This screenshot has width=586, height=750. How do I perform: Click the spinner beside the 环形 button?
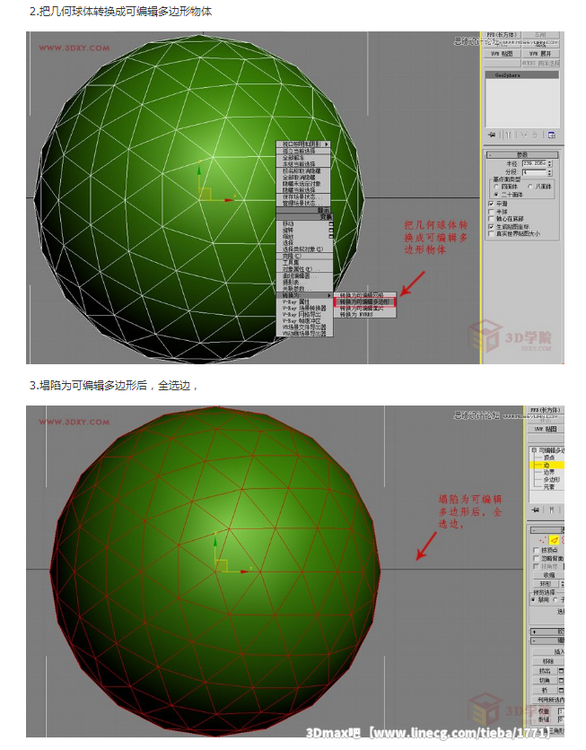[x=563, y=584]
